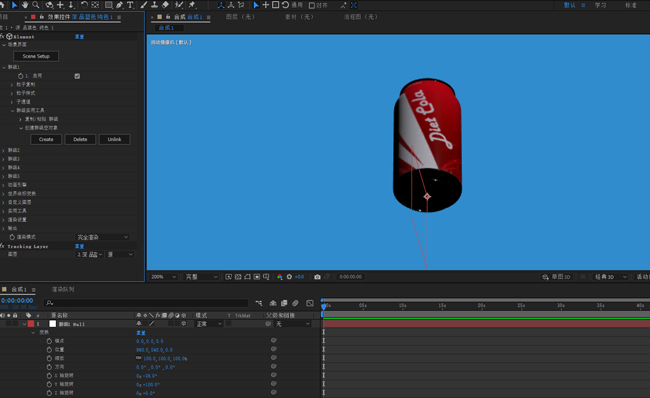Toggle stopwatch for X Rotation property
Viewport: 650px width, 398px height.
pos(49,376)
